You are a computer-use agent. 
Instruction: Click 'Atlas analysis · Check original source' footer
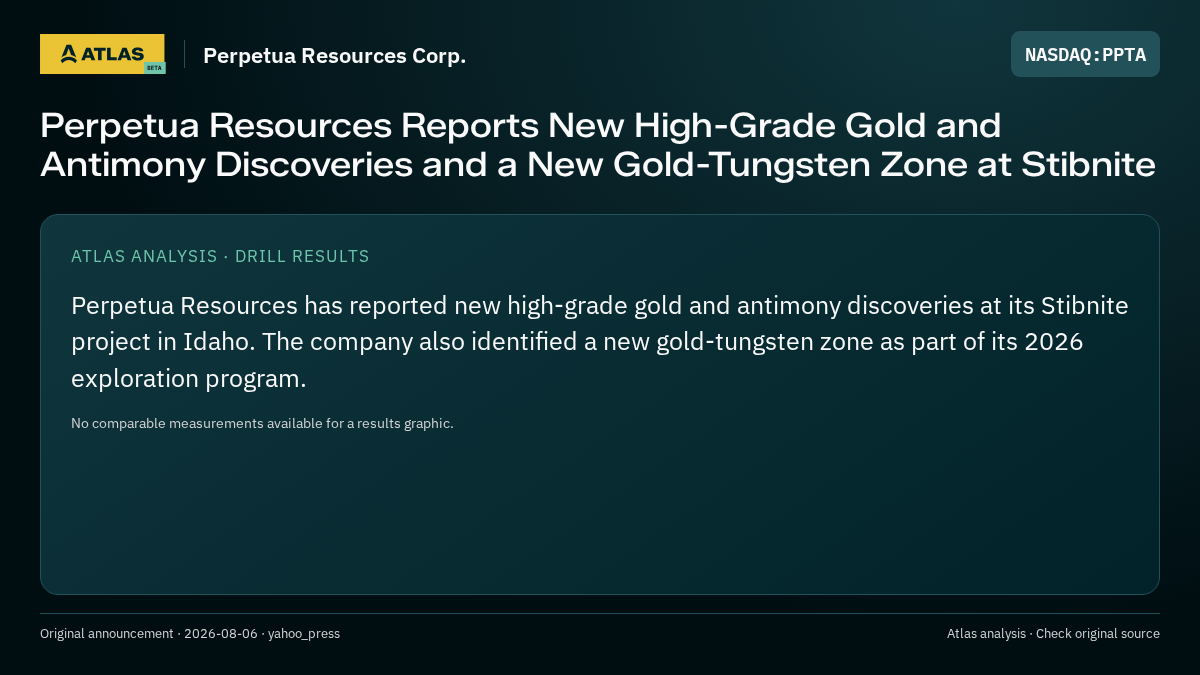1053,633
